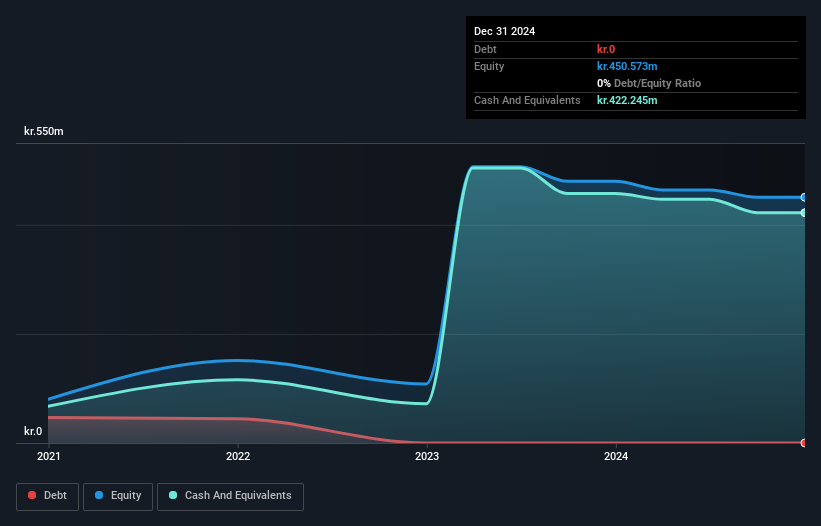Screen dimensions: 821x526
Task: Click the blue Equity legend dot
Action: click(x=99, y=495)
